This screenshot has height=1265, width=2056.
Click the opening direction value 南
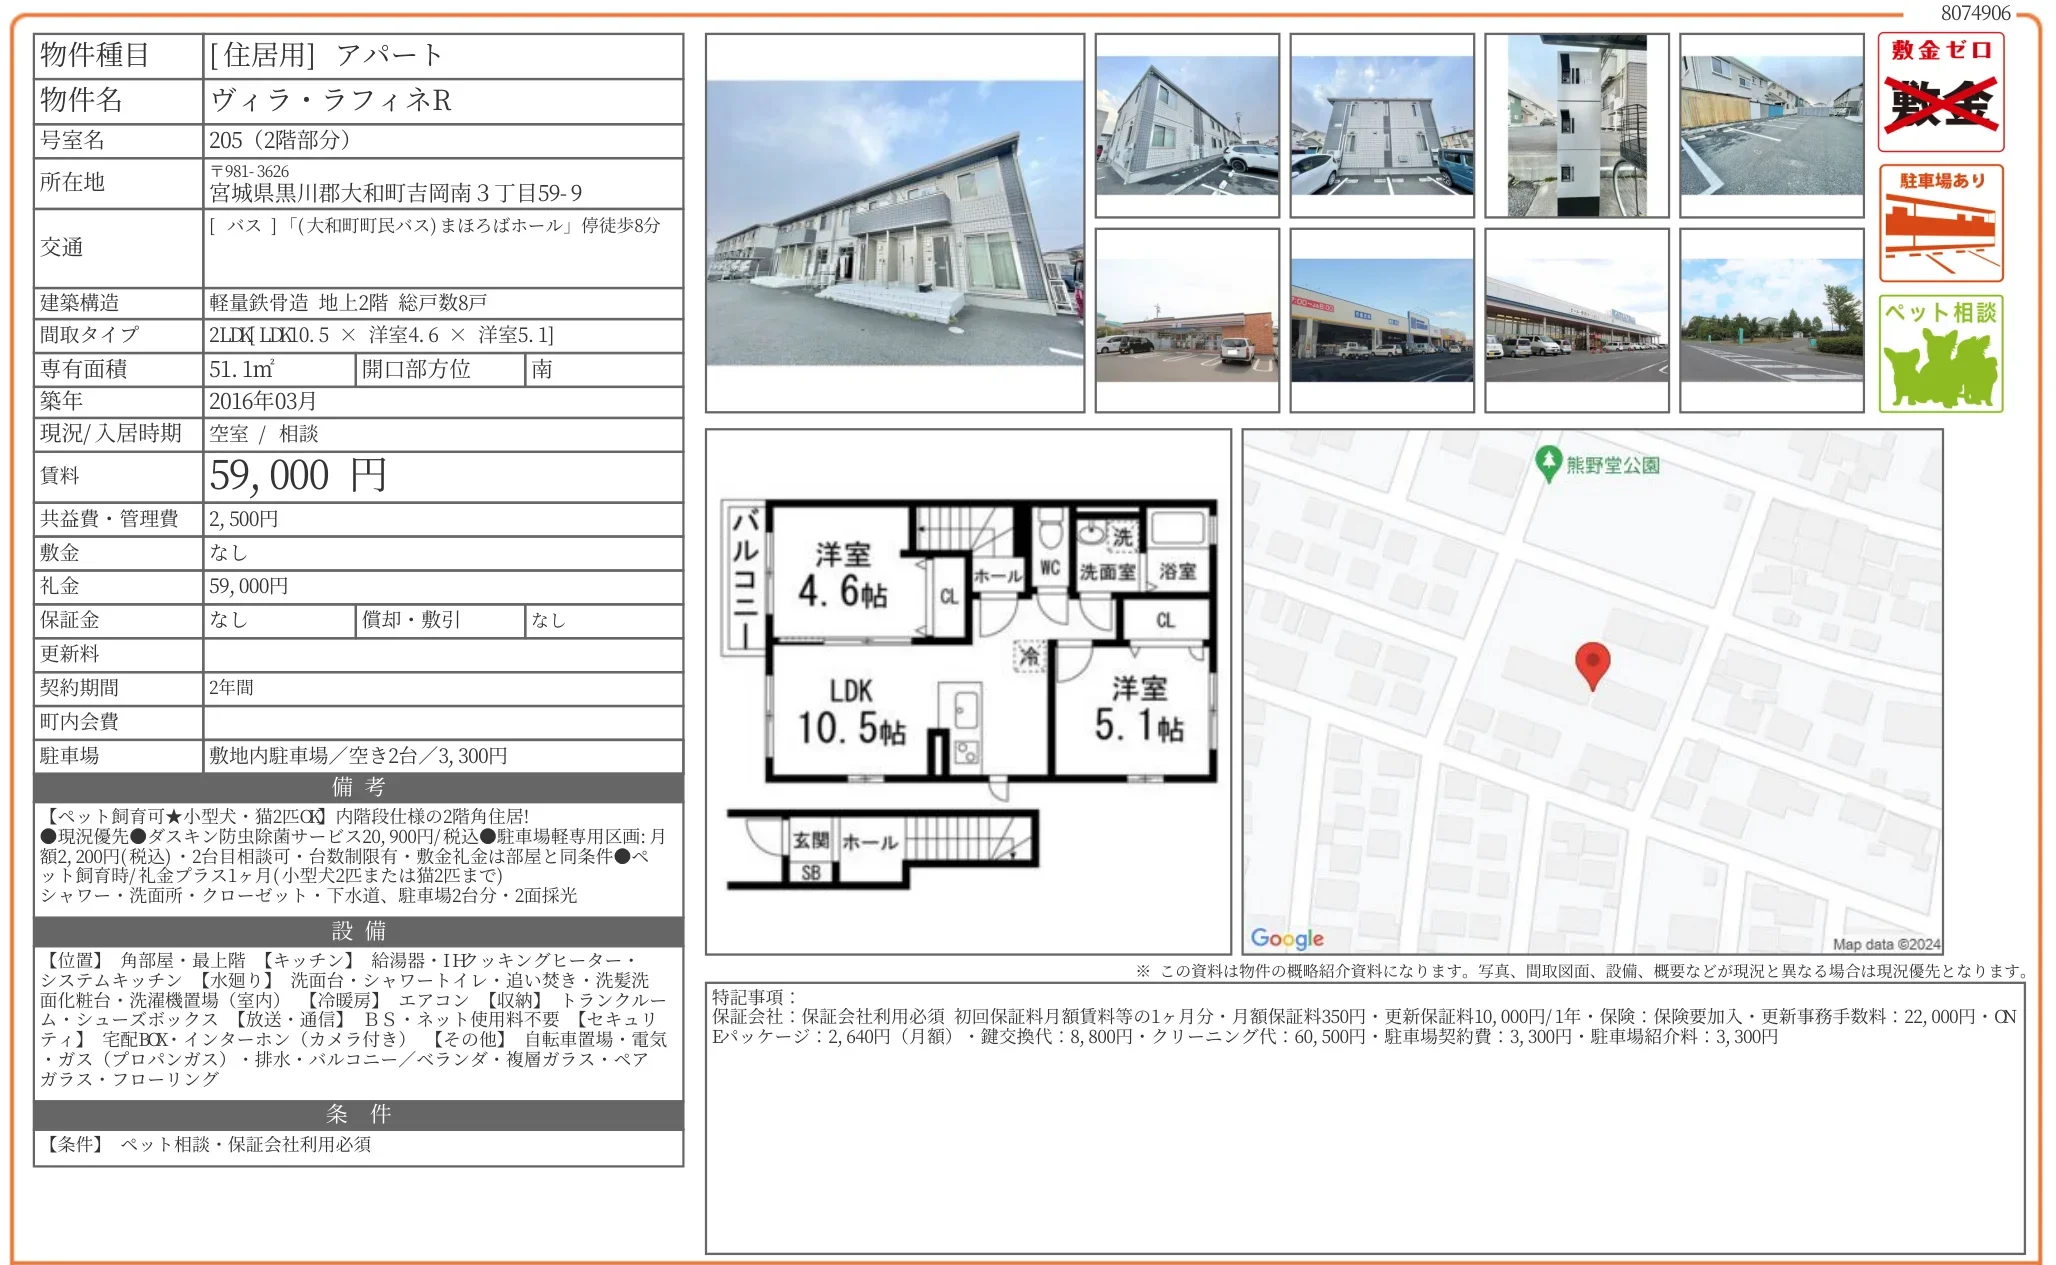pyautogui.click(x=542, y=369)
